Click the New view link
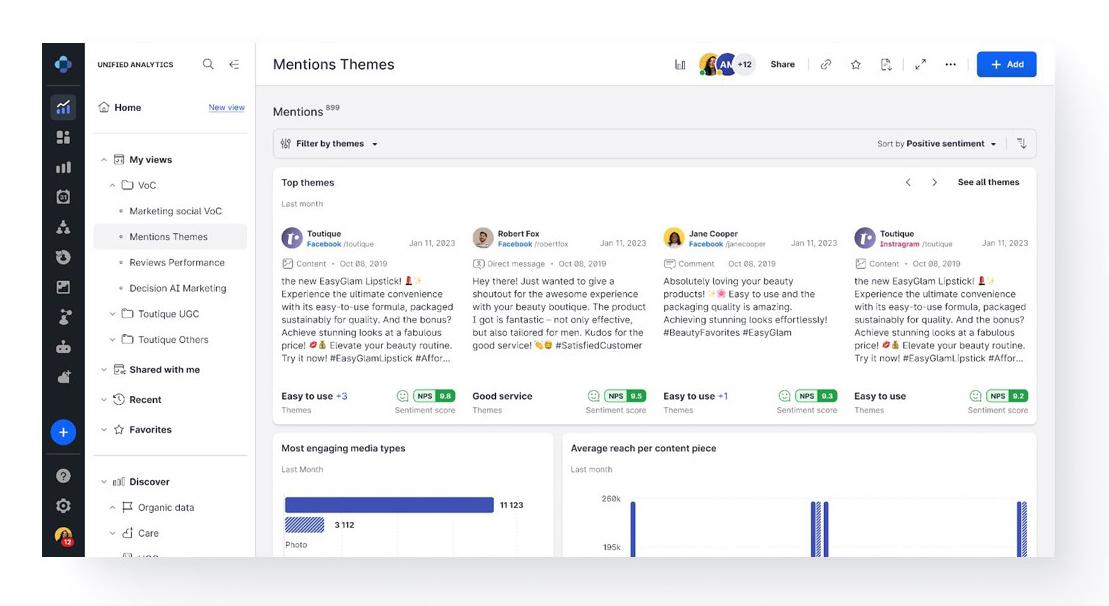This screenshot has width=1109, height=606. click(x=226, y=107)
